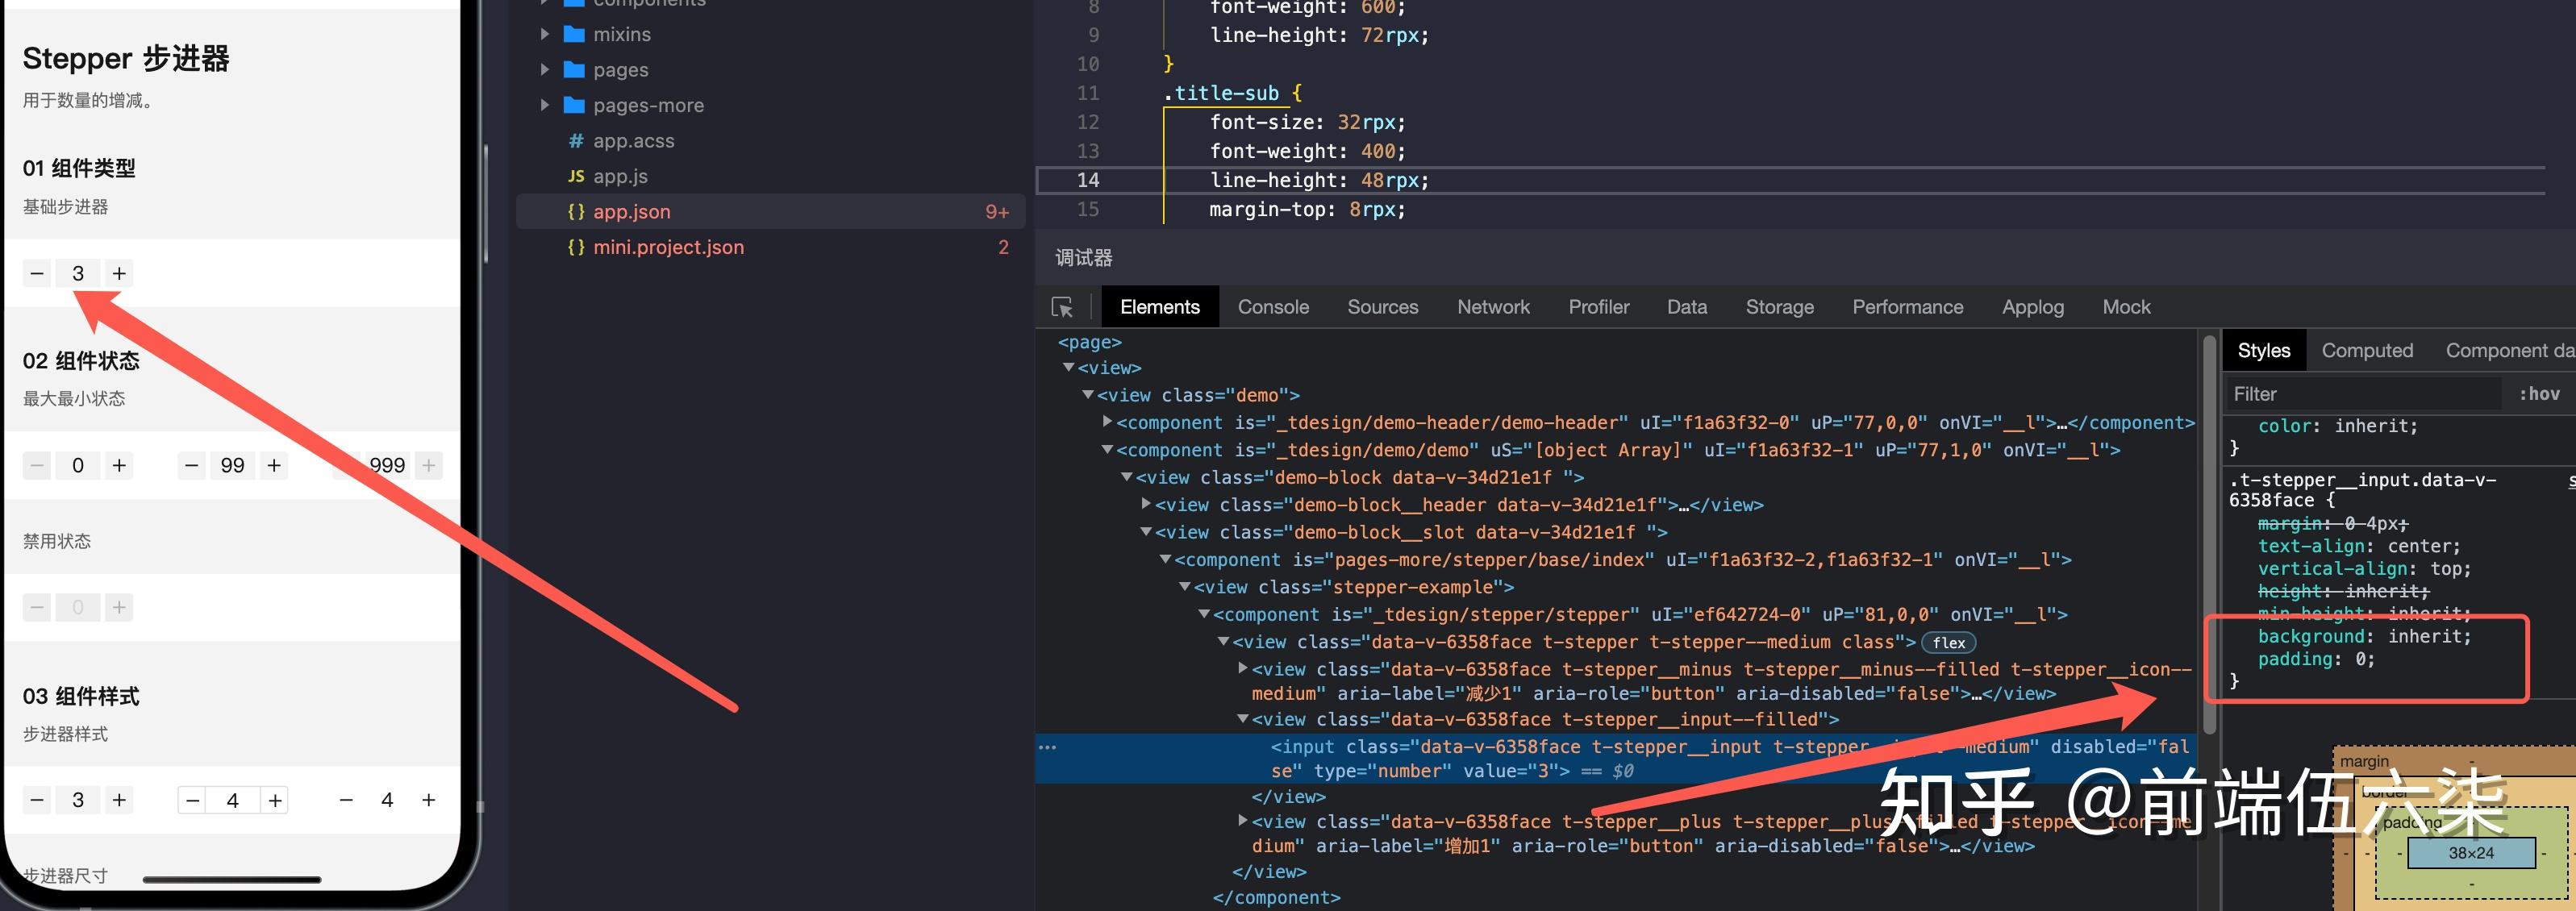This screenshot has width=2576, height=911.
Task: Open the Elements tab
Action: click(x=1159, y=307)
